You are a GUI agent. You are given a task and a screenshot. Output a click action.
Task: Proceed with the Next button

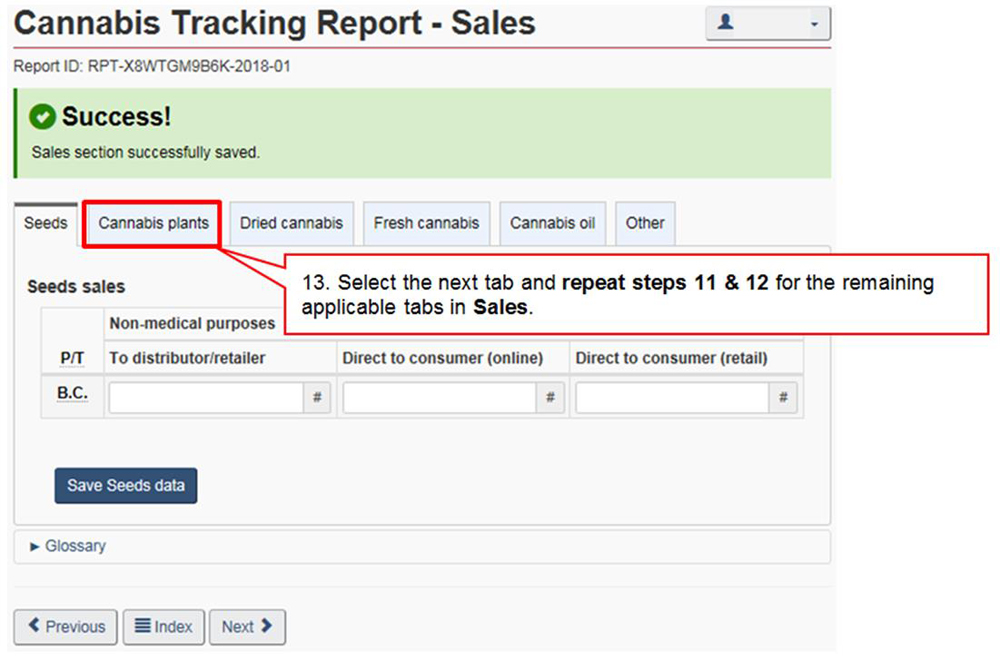tap(247, 627)
